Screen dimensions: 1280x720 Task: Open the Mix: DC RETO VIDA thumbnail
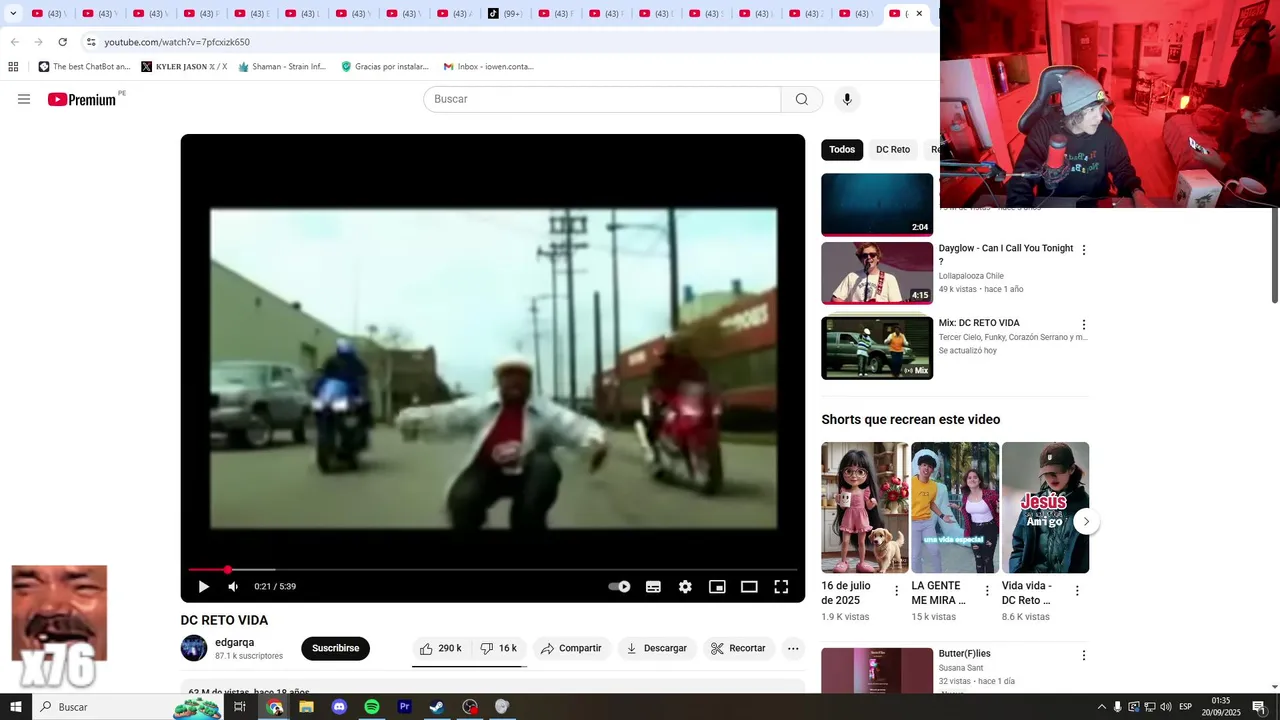point(877,348)
